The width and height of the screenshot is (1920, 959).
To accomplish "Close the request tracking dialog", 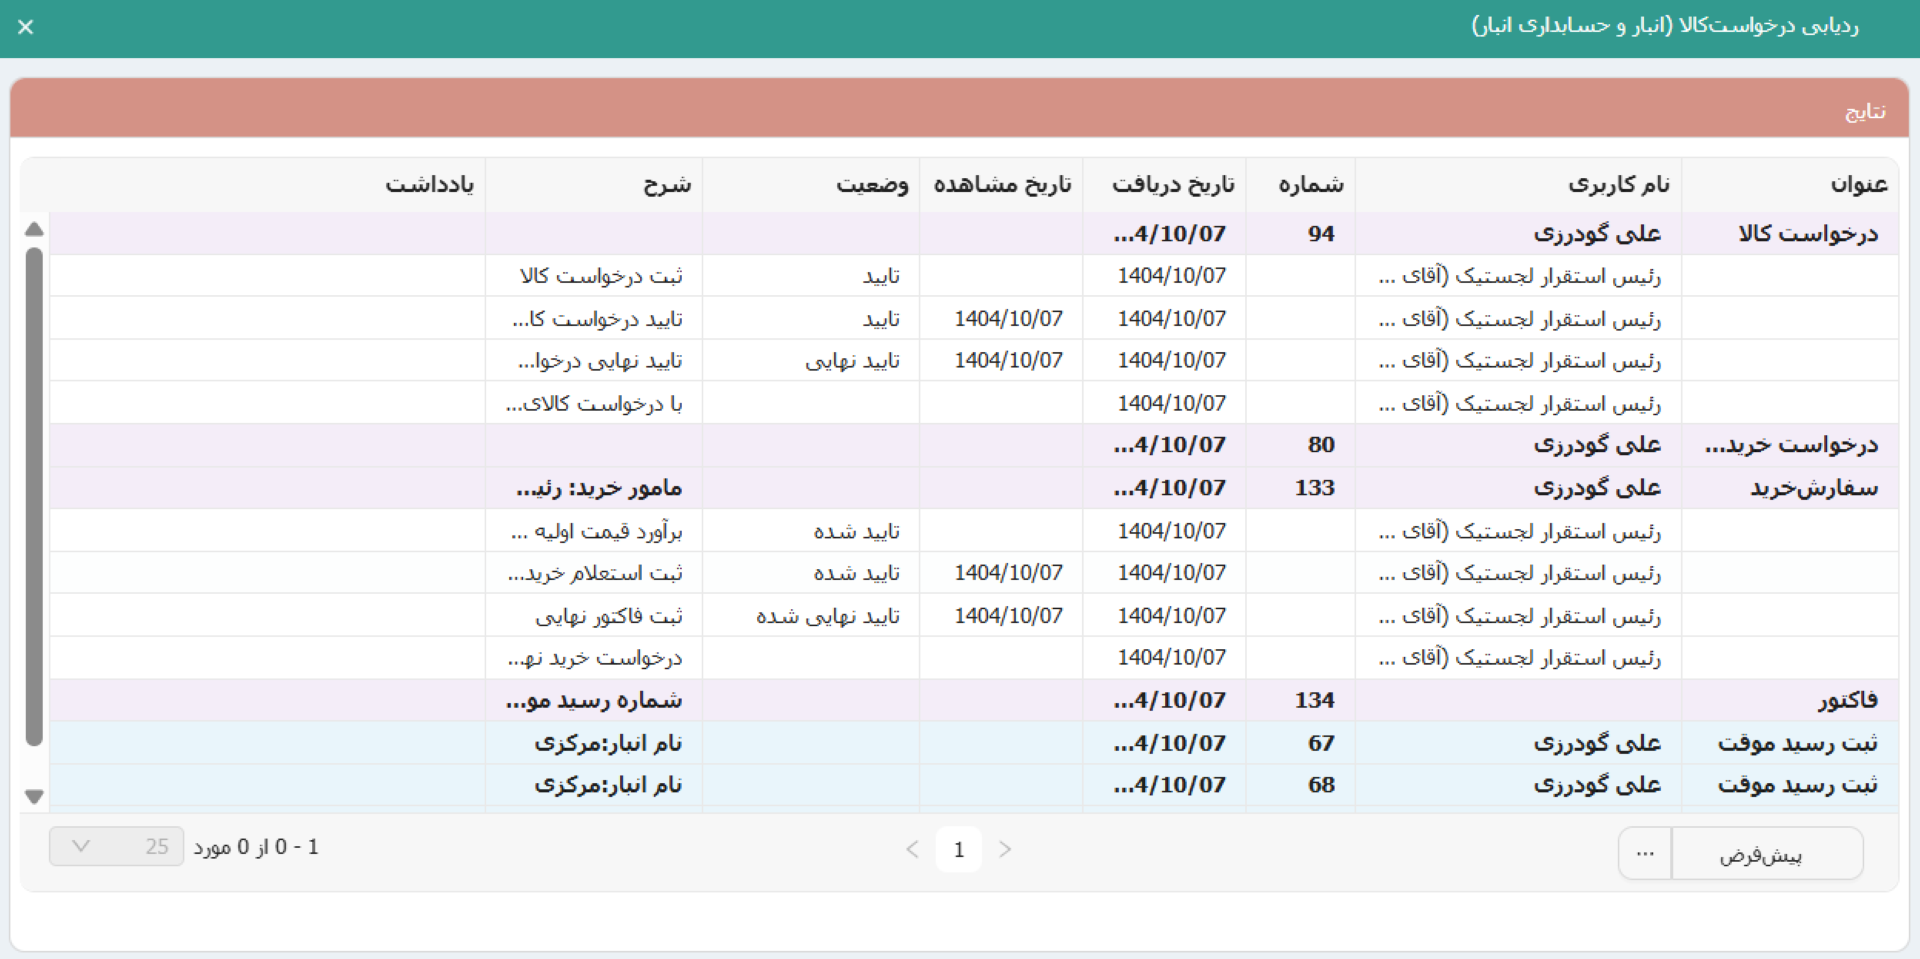I will [26, 27].
